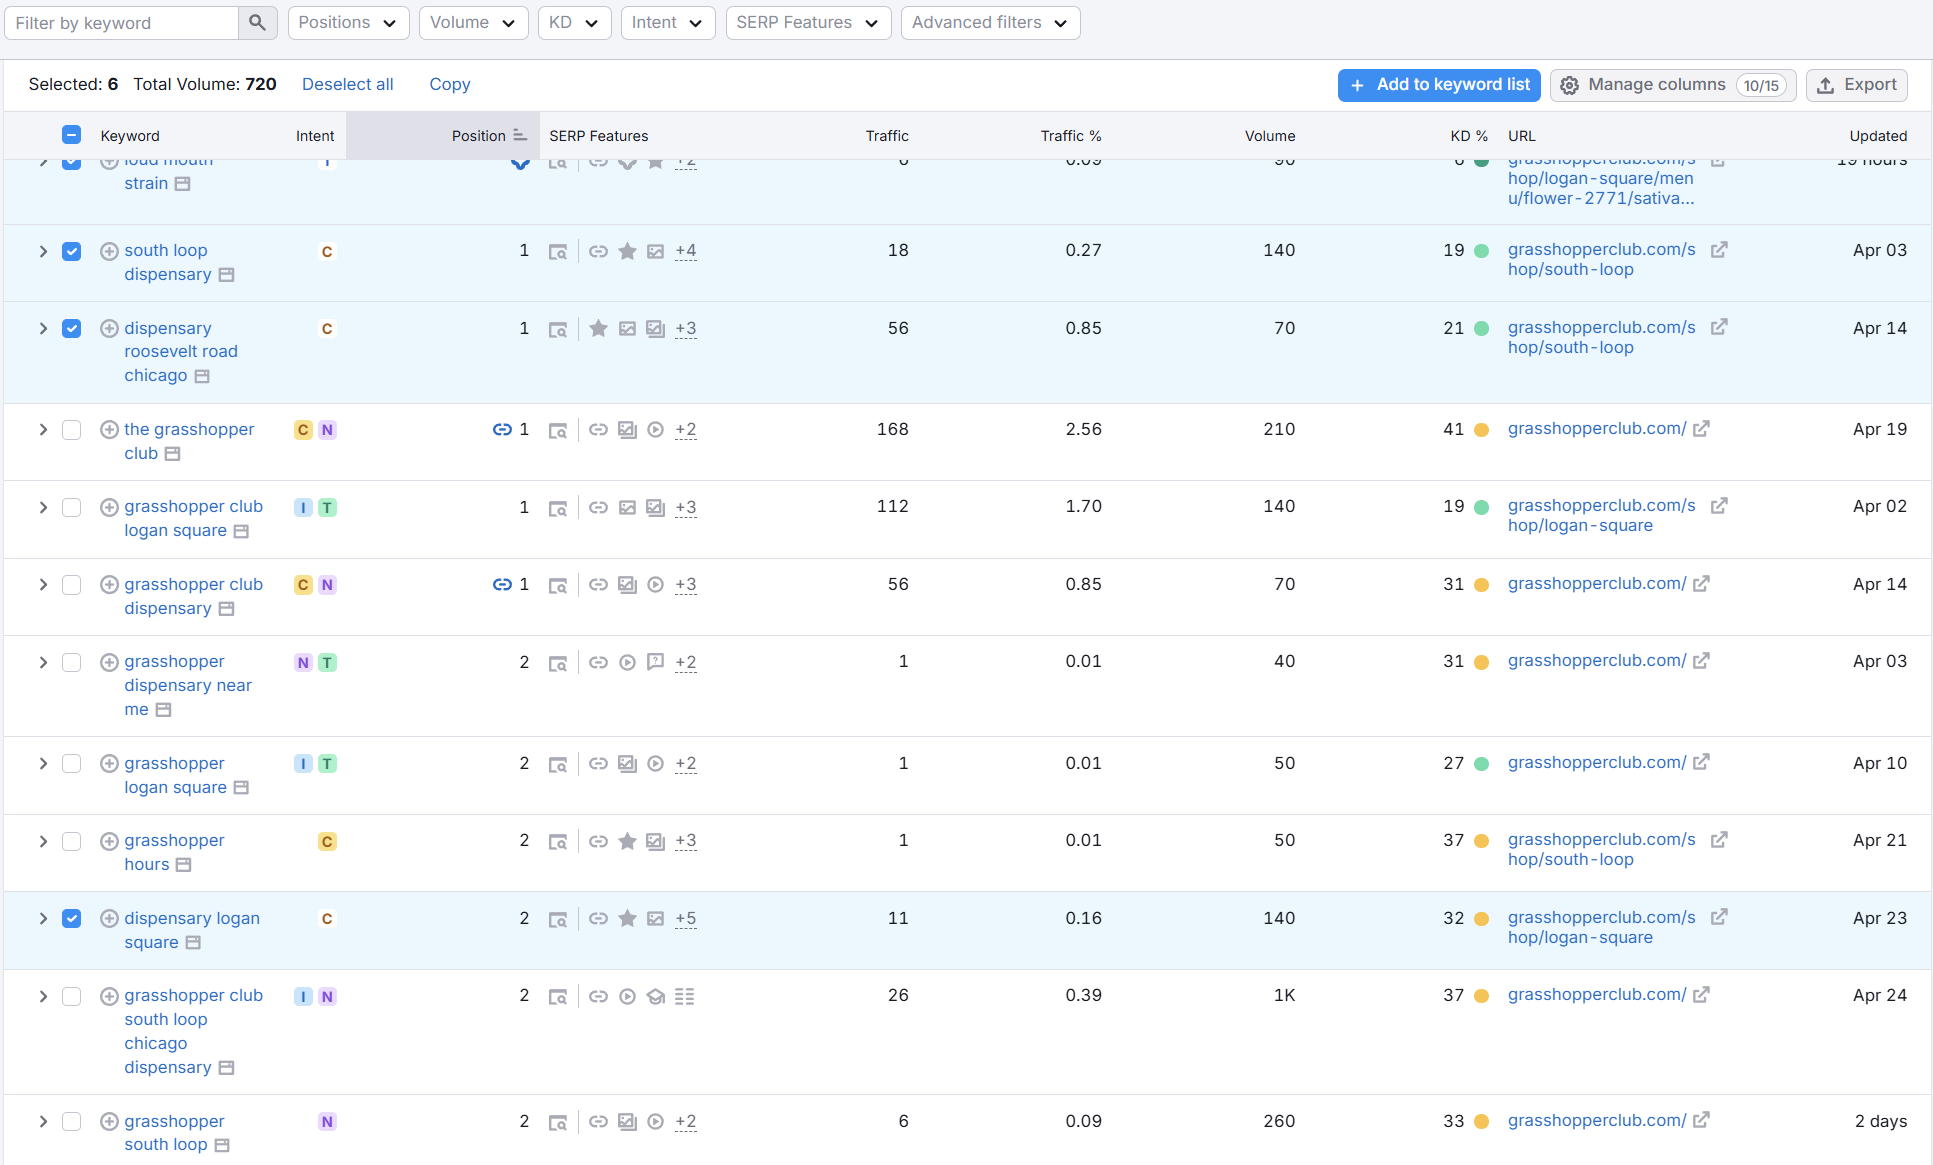Expand grasshopper club south loop chicago dispensary row
This screenshot has height=1165, width=1933.
(x=43, y=997)
